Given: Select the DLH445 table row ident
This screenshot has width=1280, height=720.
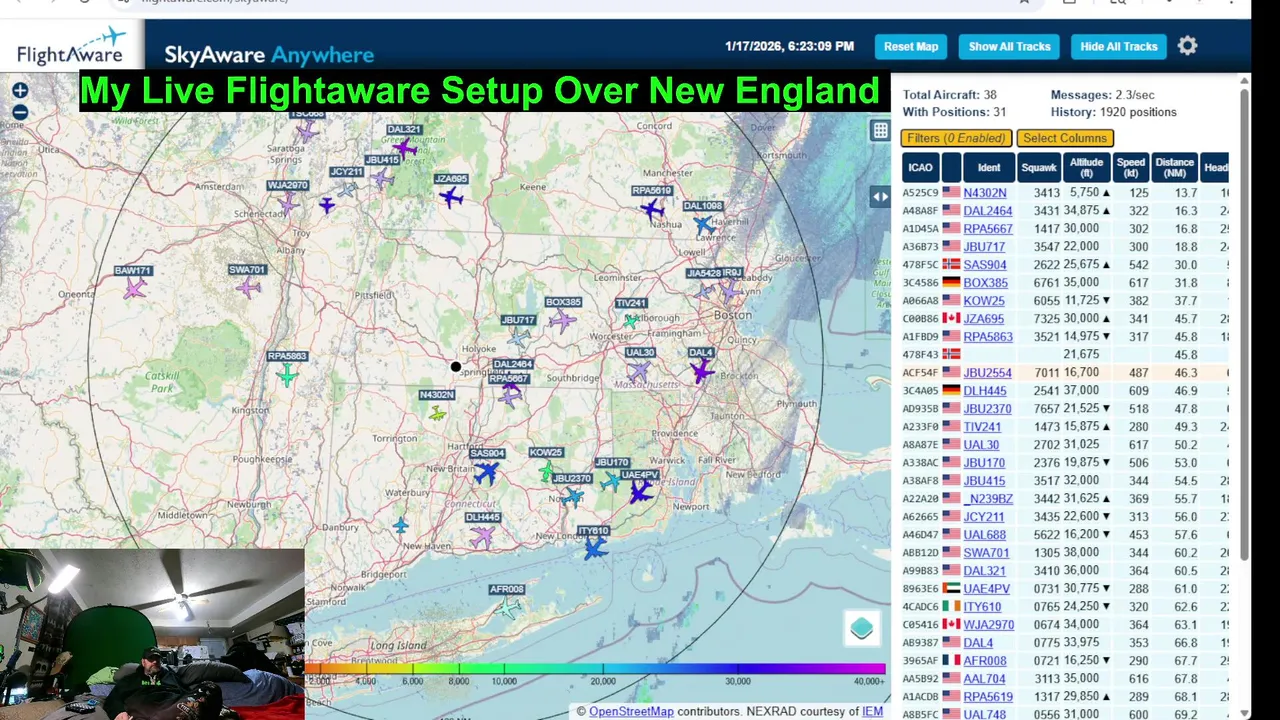Looking at the screenshot, I should (x=985, y=391).
